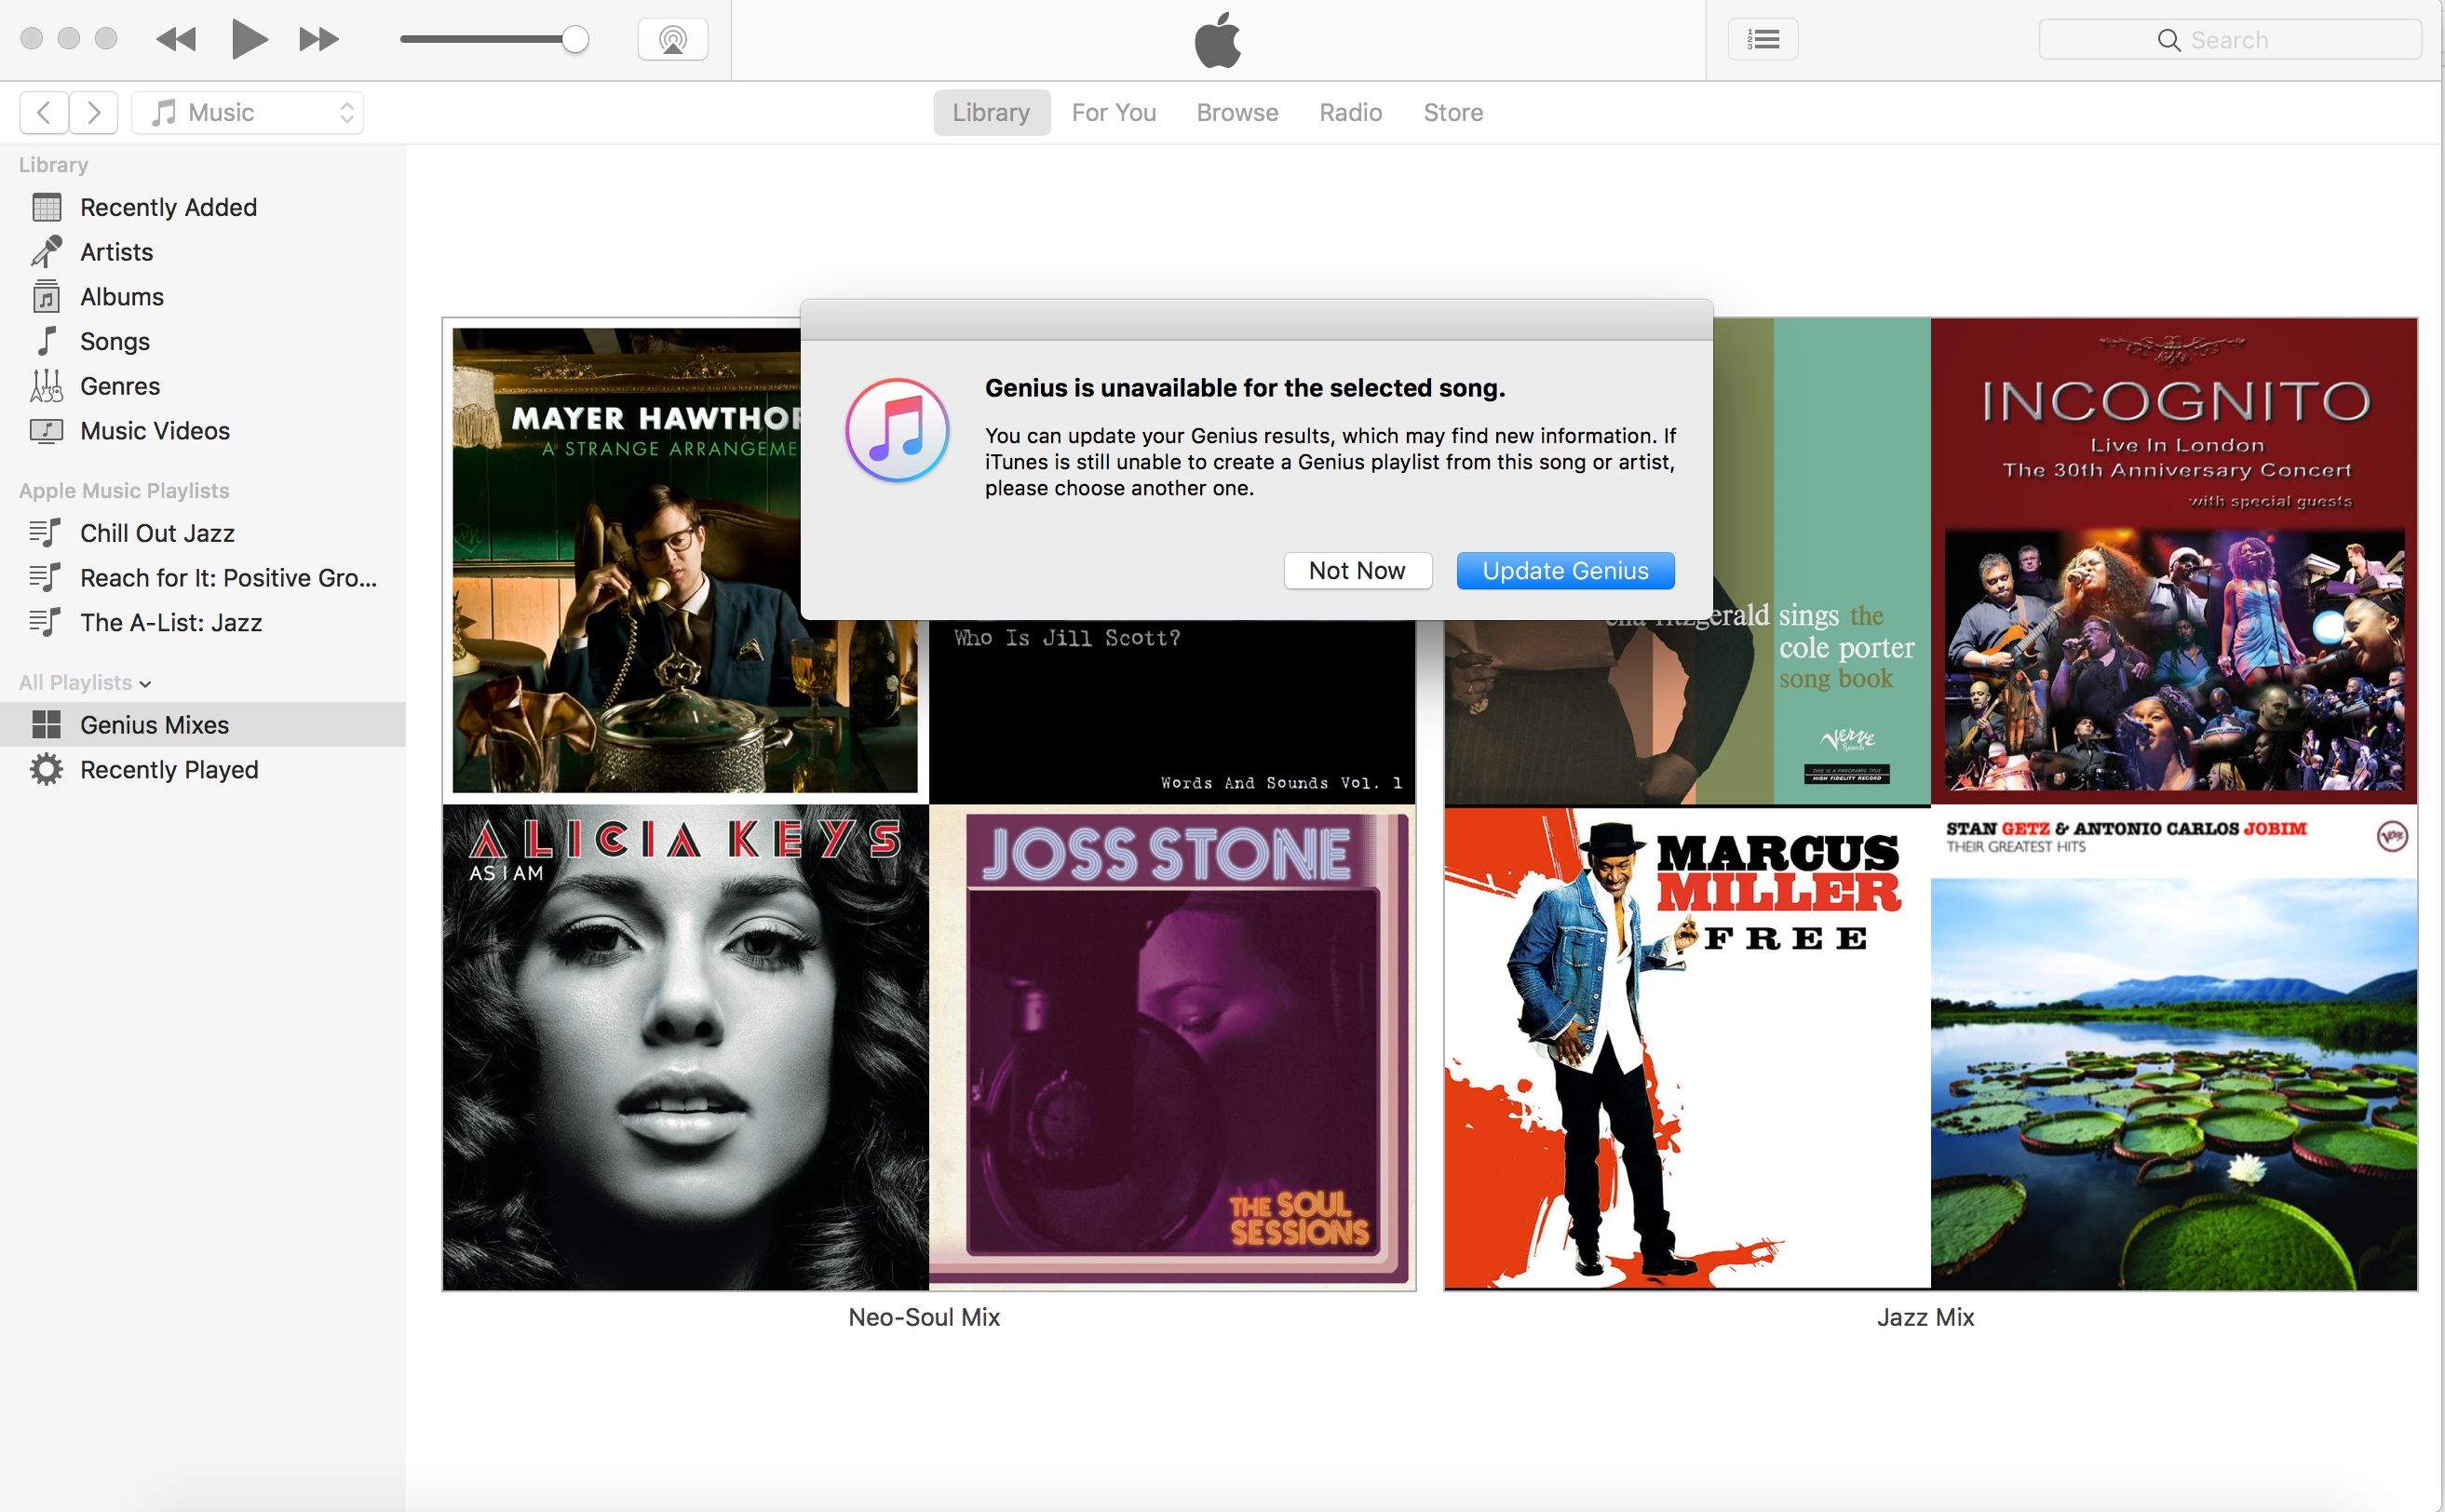
Task: Open the Marcus Miller Free cover
Action: pos(1687,1047)
